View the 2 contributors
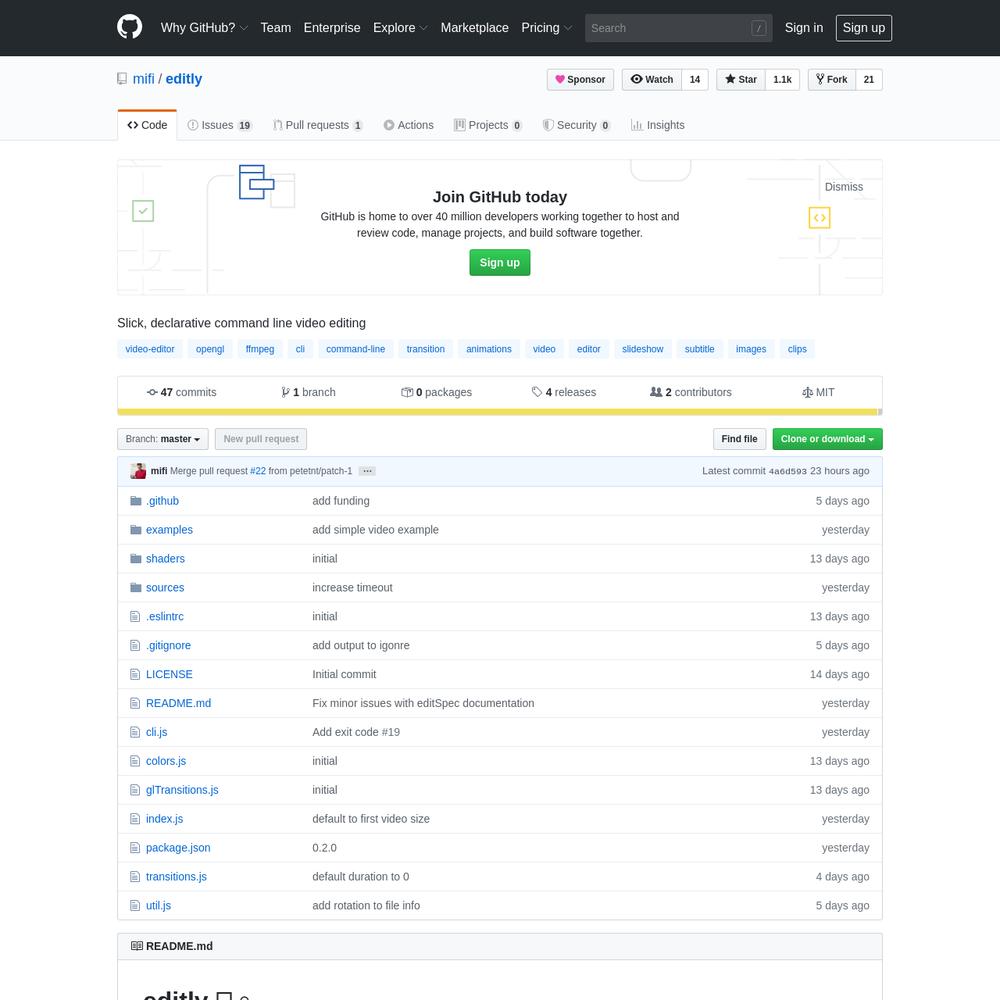This screenshot has height=1000, width=1000. click(x=691, y=392)
